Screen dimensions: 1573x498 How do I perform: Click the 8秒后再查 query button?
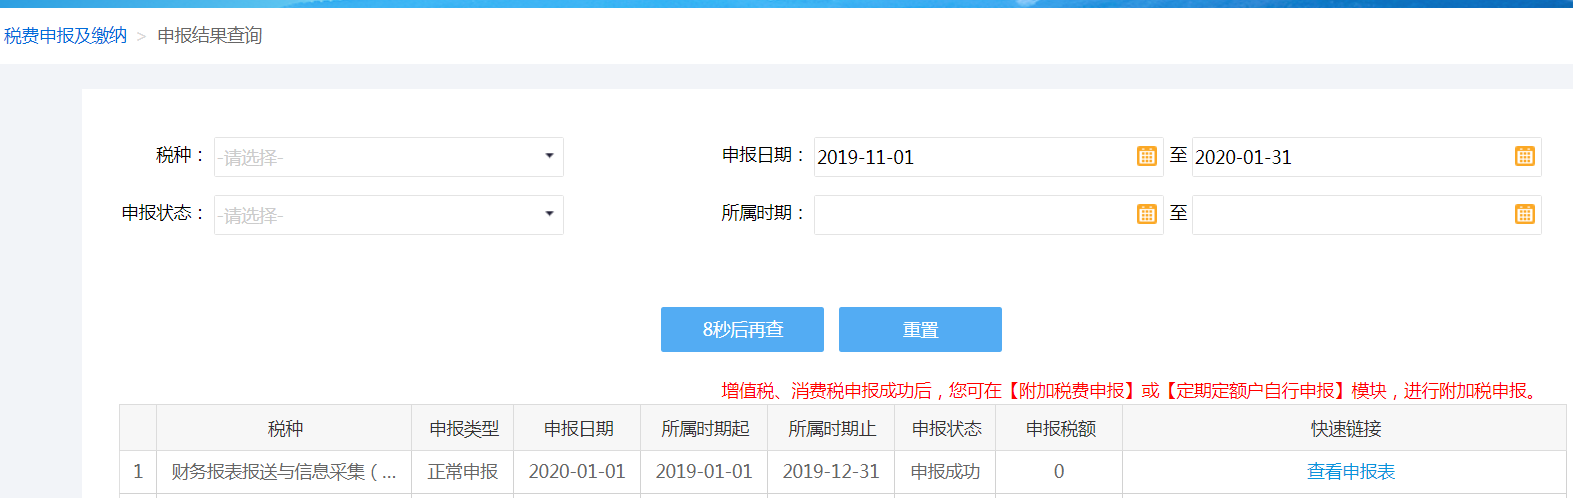click(742, 330)
